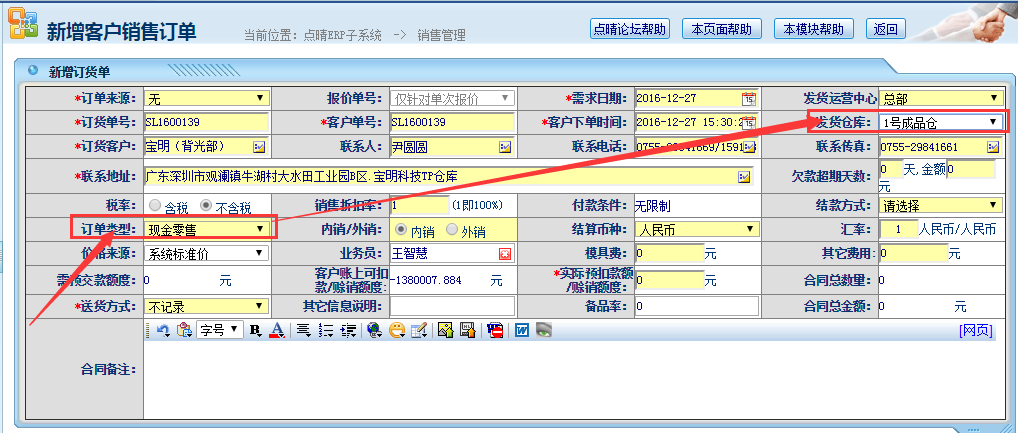This screenshot has width=1018, height=433.
Task: Click inside the 合同备注 text editor area
Action: coord(573,379)
